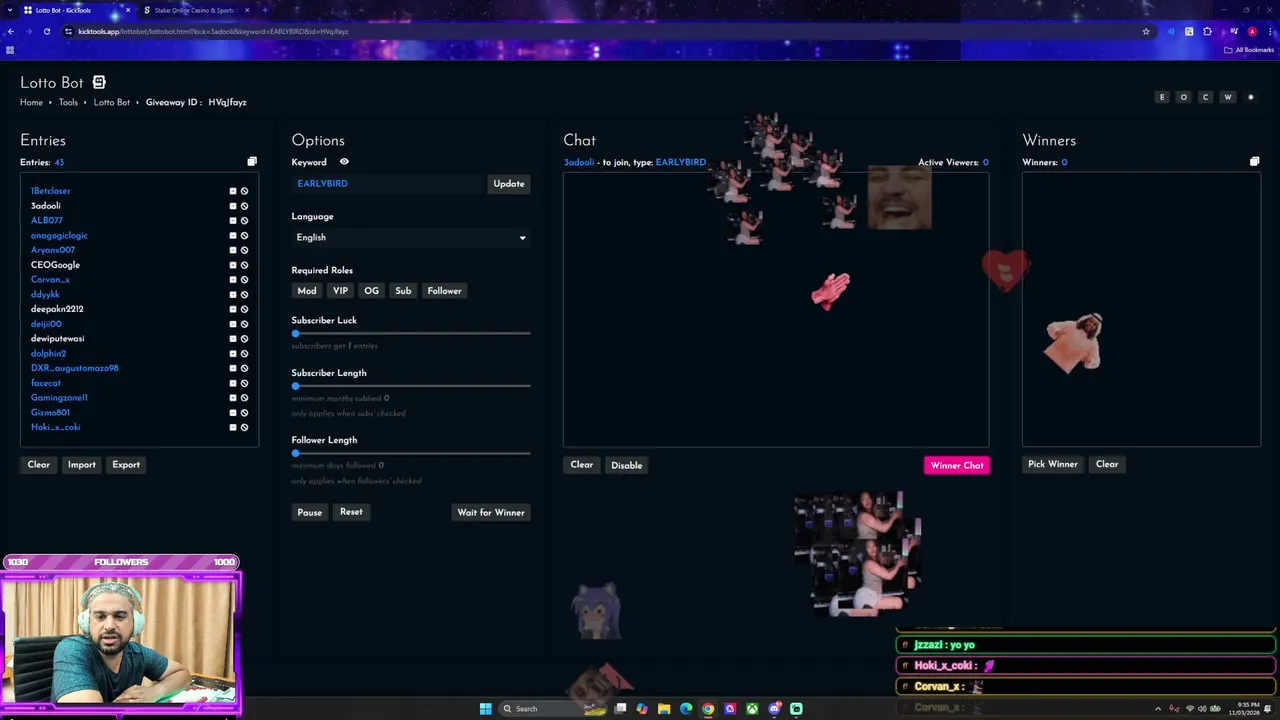Toggle the C panel button in header

tap(1206, 97)
